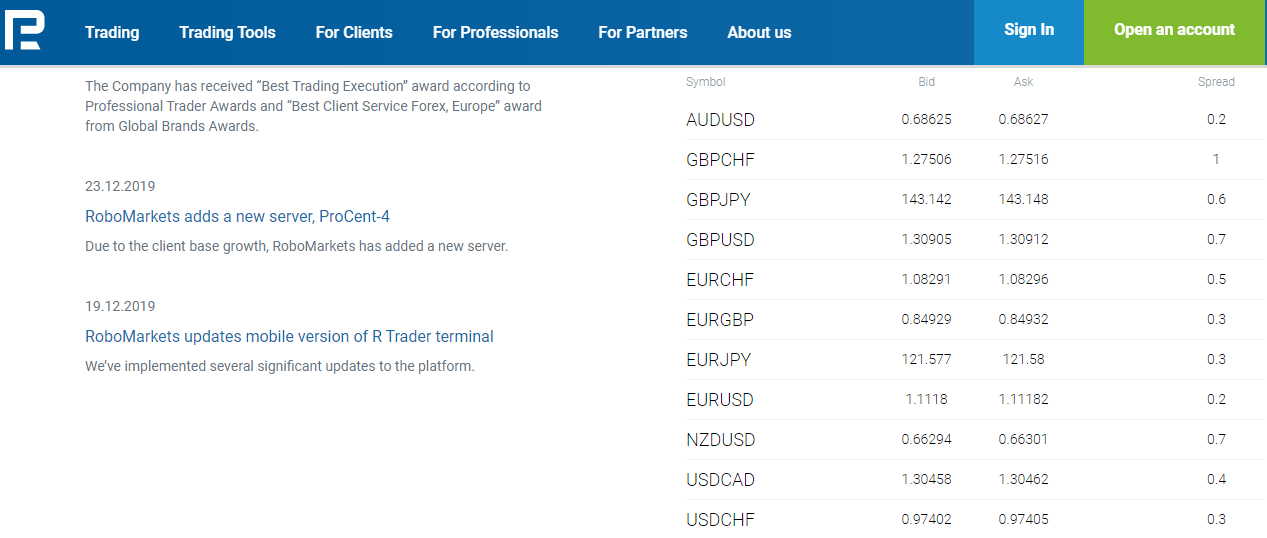The width and height of the screenshot is (1267, 538).
Task: Select the USDCAD symbol row
Action: coord(975,480)
